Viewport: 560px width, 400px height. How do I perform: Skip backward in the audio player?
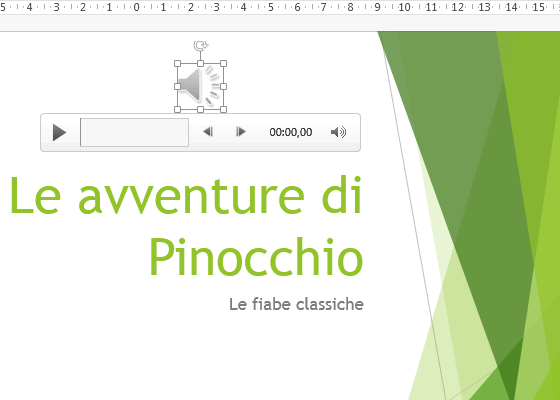click(x=208, y=132)
